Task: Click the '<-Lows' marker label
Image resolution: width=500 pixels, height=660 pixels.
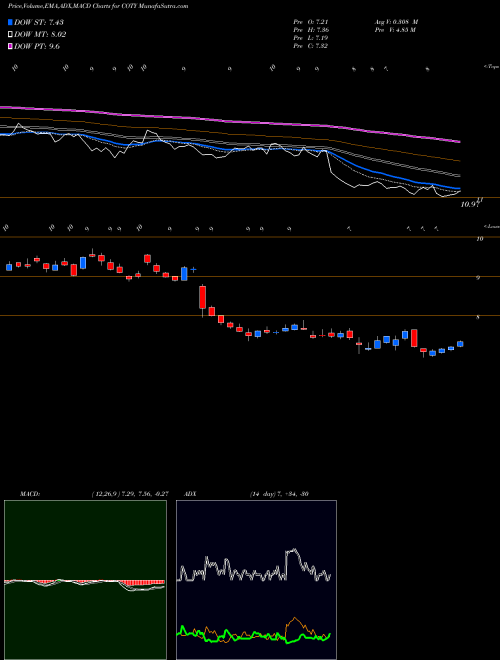Action: tap(491, 226)
